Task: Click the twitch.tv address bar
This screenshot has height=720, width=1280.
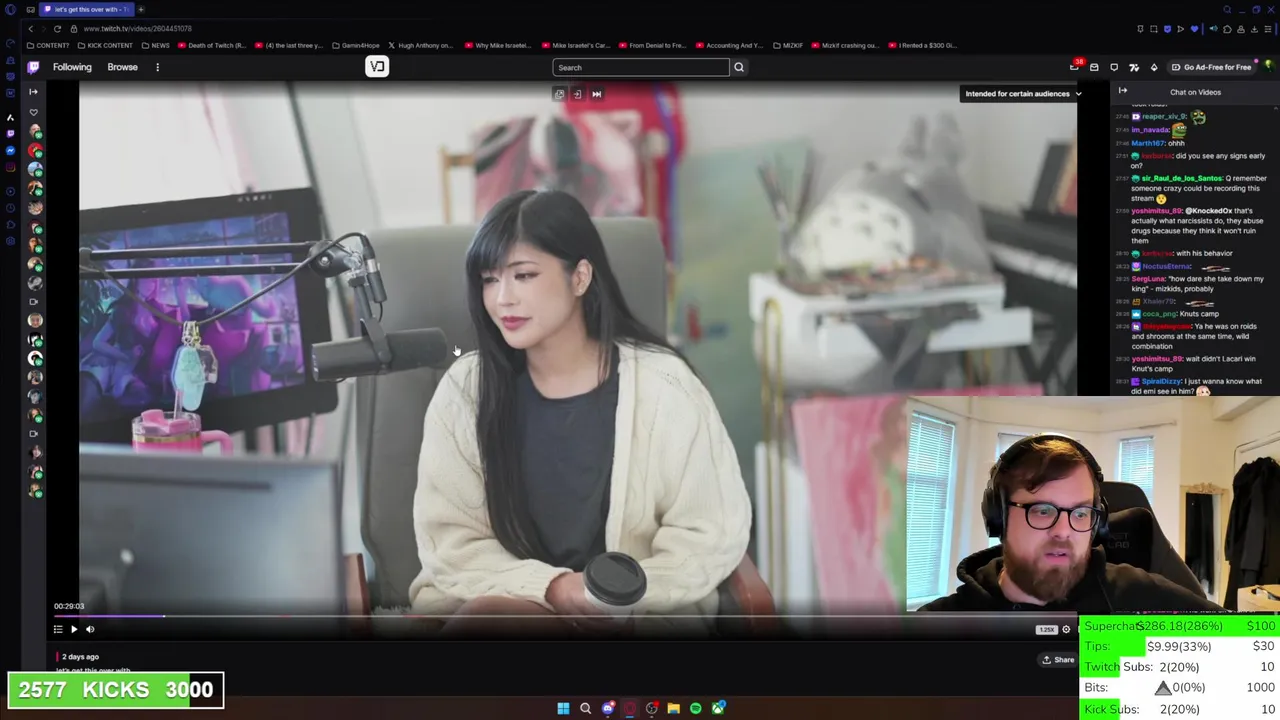Action: coord(138,29)
